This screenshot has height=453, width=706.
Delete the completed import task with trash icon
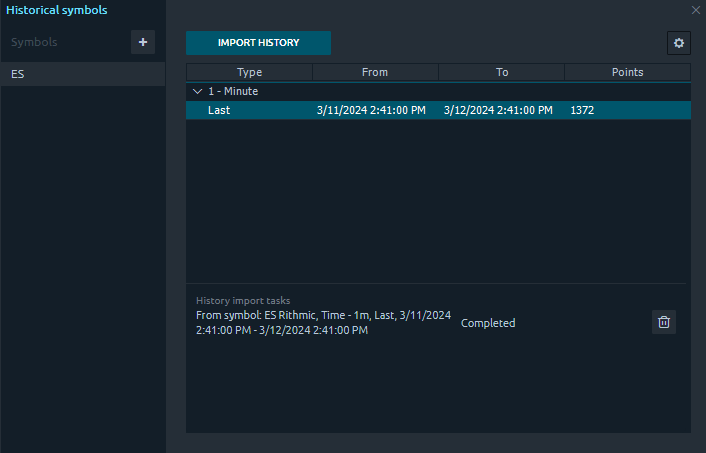click(x=663, y=322)
